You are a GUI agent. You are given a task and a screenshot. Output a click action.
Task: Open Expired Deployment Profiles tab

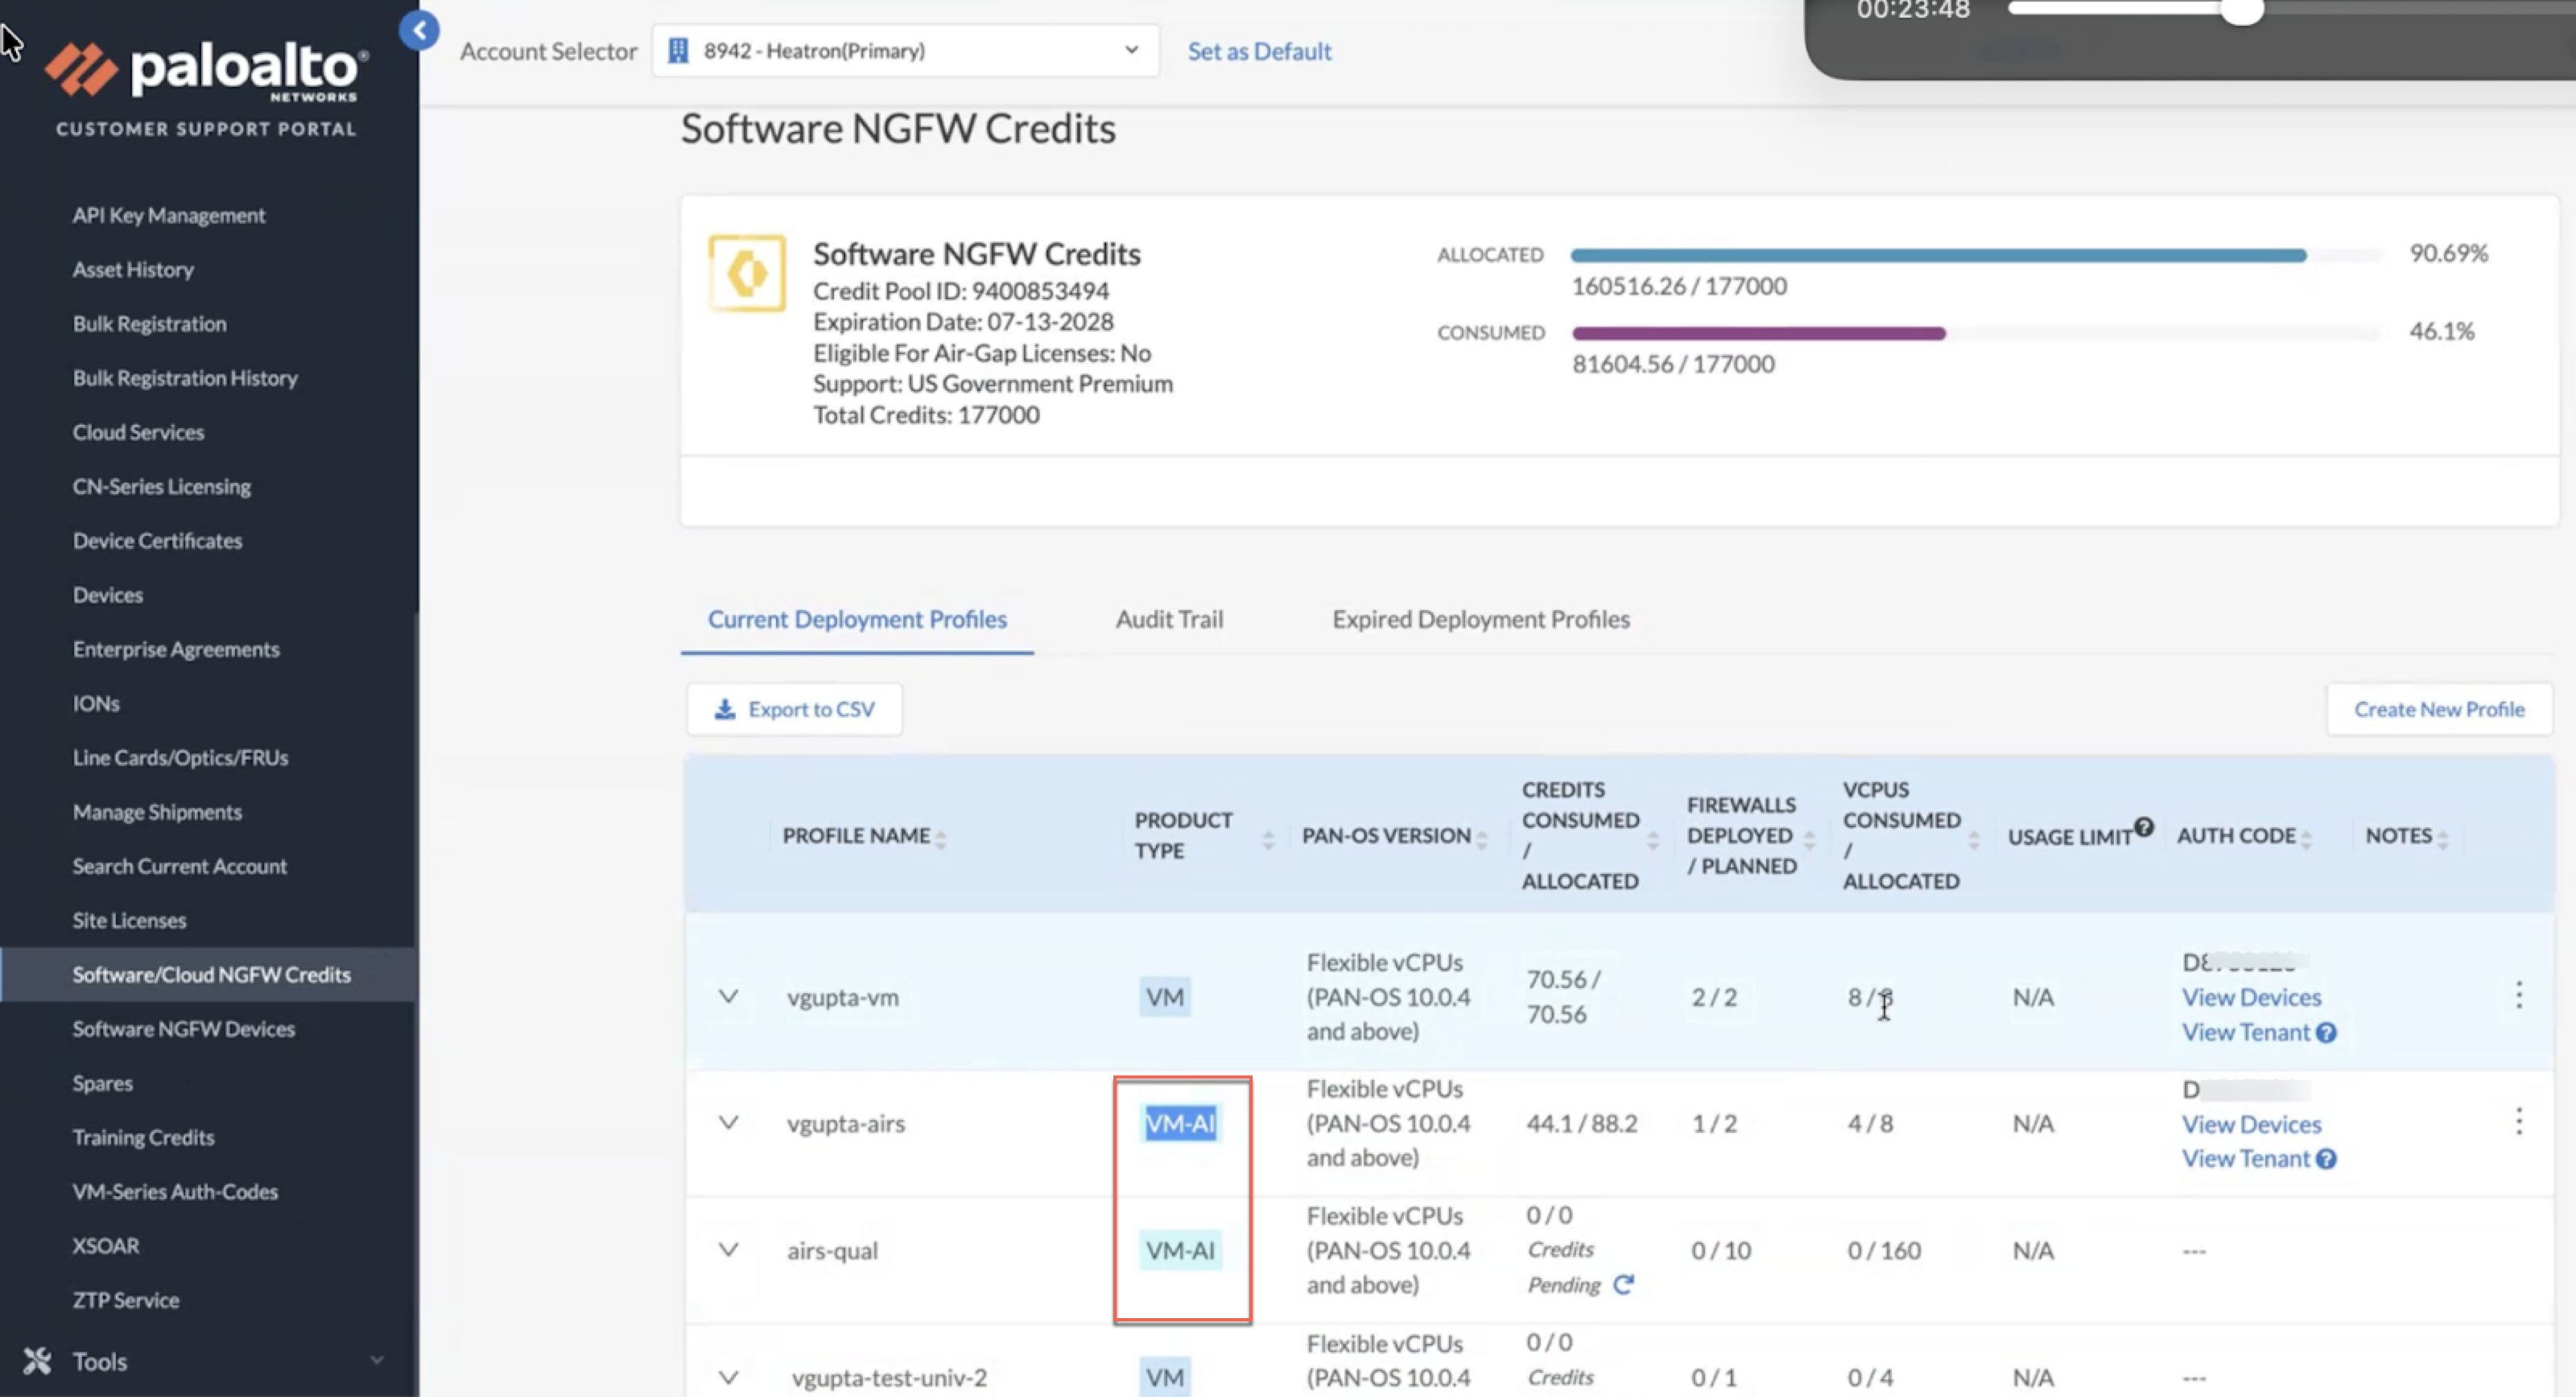(1480, 619)
